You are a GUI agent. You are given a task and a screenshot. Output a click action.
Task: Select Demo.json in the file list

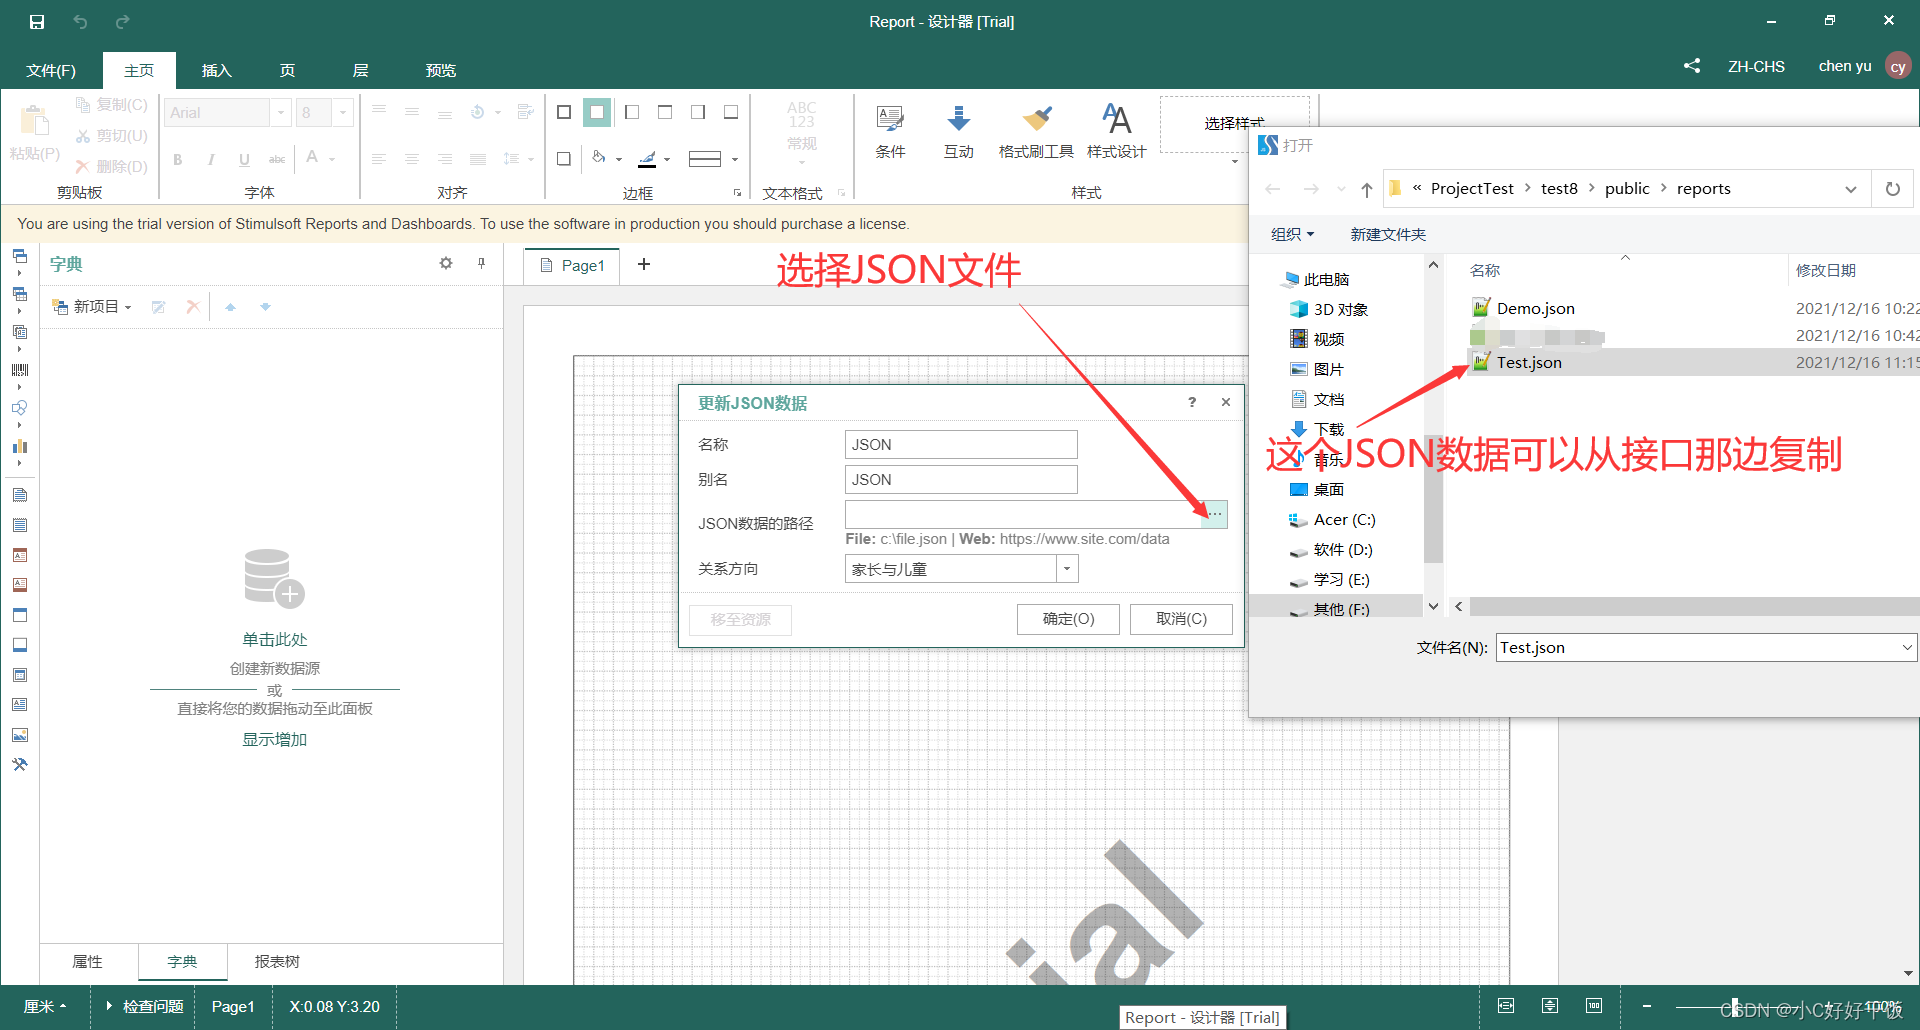click(1535, 308)
